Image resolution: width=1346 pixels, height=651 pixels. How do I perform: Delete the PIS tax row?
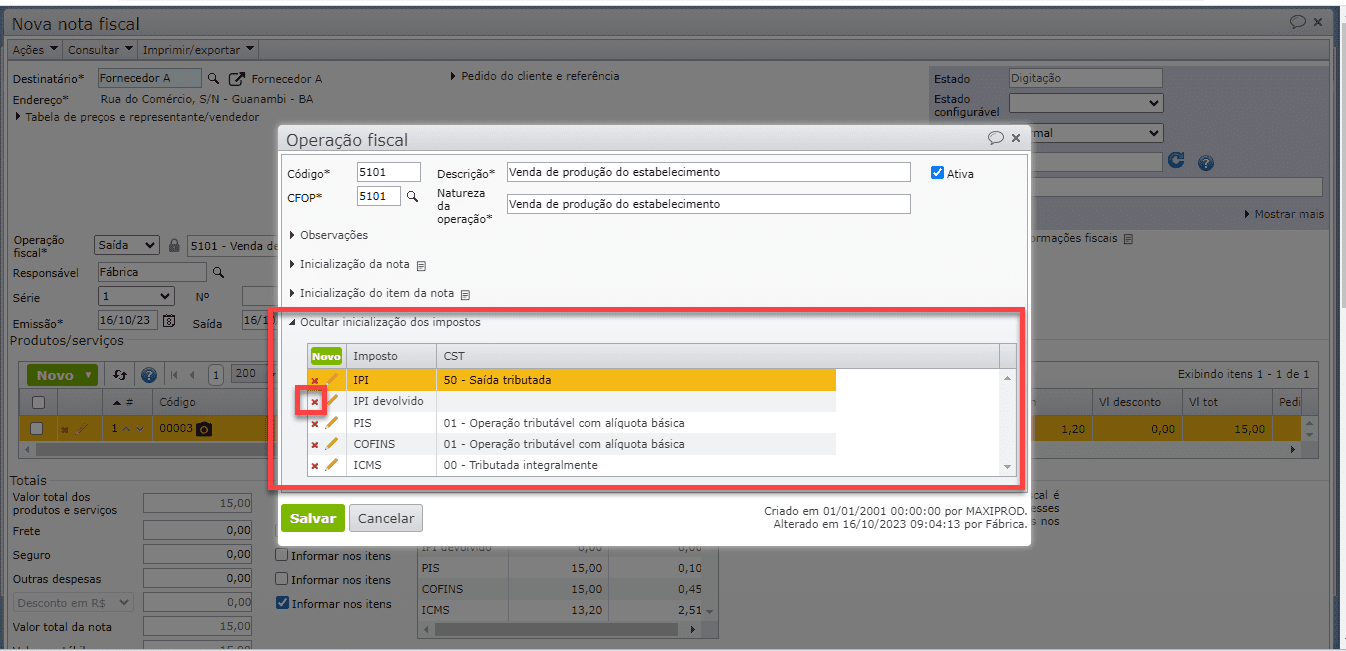click(315, 424)
